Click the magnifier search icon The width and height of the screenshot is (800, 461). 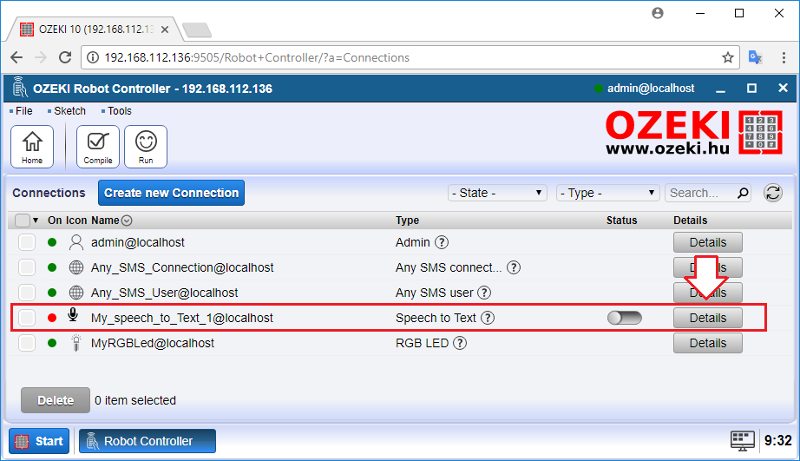(x=743, y=193)
